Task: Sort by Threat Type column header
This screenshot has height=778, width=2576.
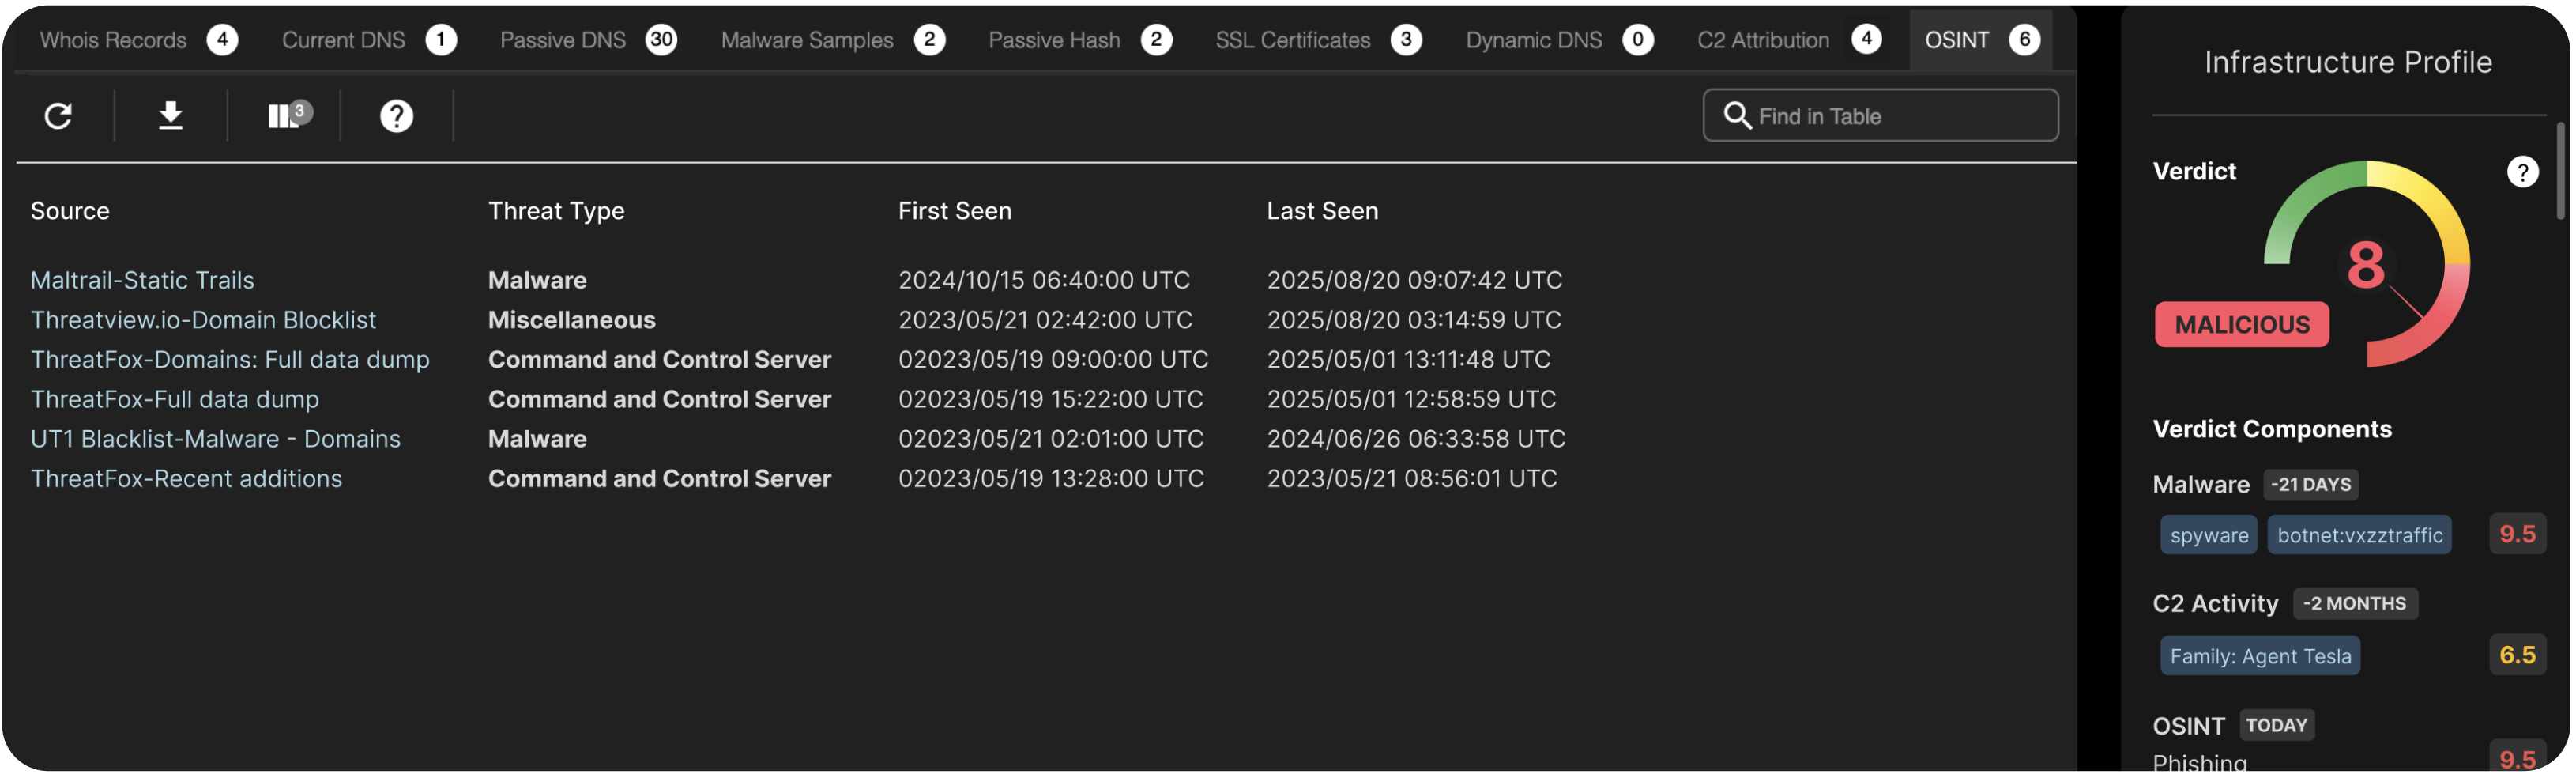Action: [556, 211]
